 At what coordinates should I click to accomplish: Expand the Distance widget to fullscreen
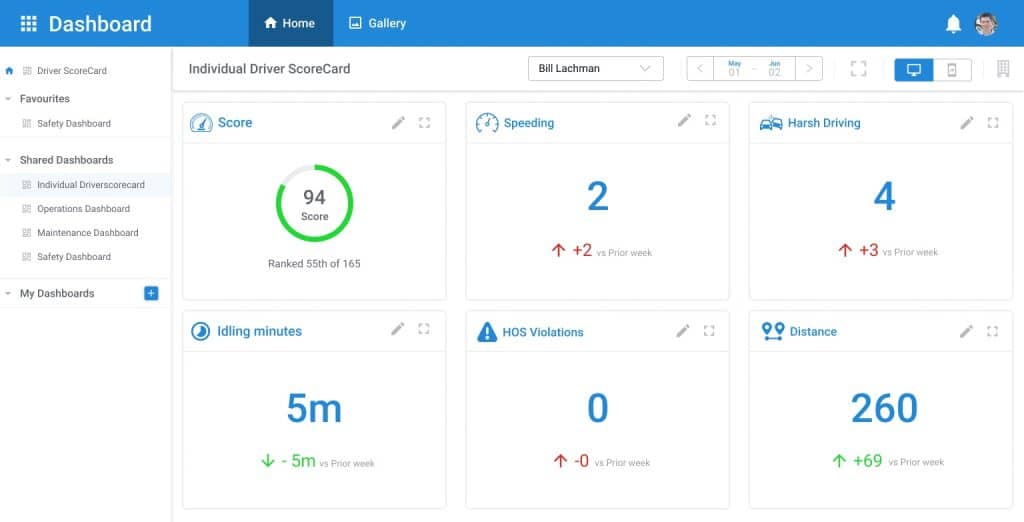993,331
